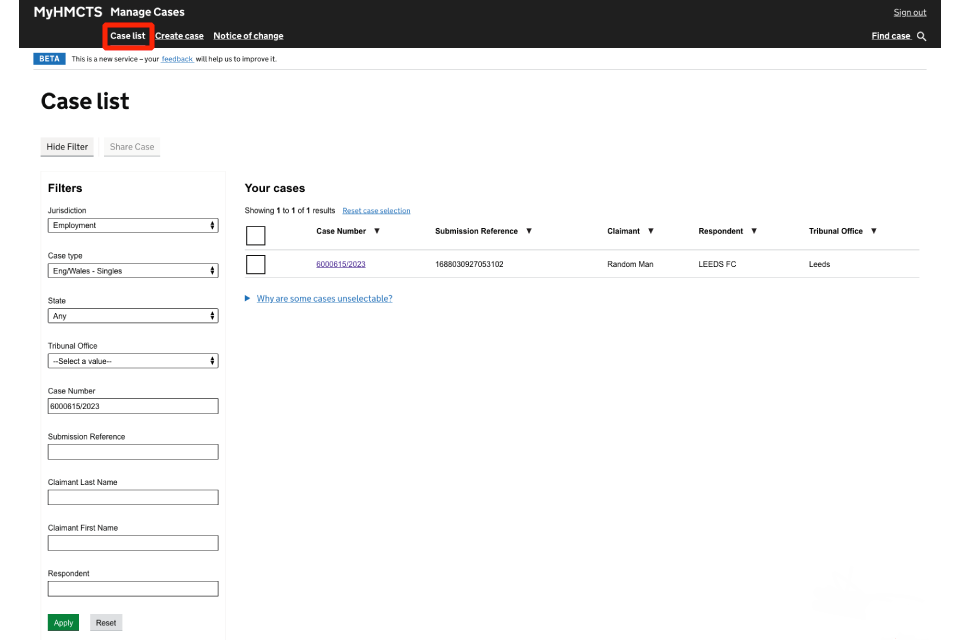Image resolution: width=960 pixels, height=640 pixels.
Task: Click the Find case magnifier icon
Action: click(922, 36)
